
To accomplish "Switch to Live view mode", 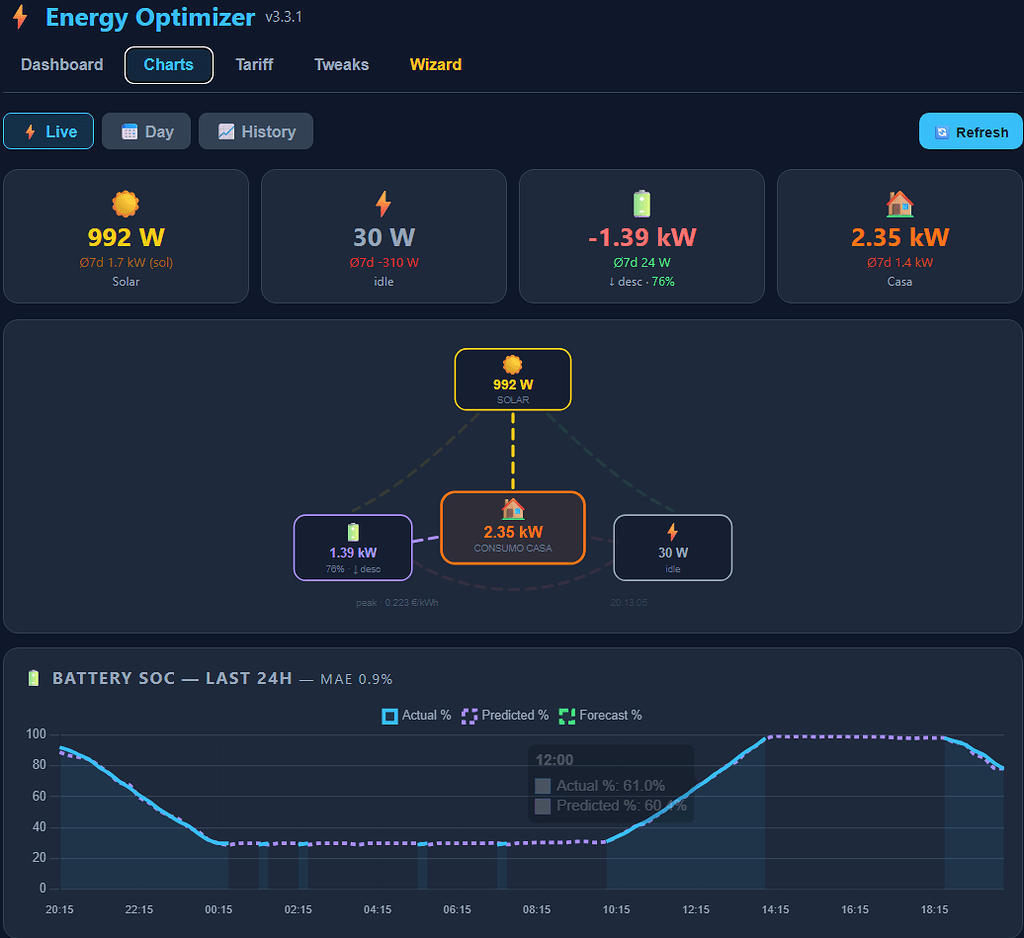I will 48,130.
